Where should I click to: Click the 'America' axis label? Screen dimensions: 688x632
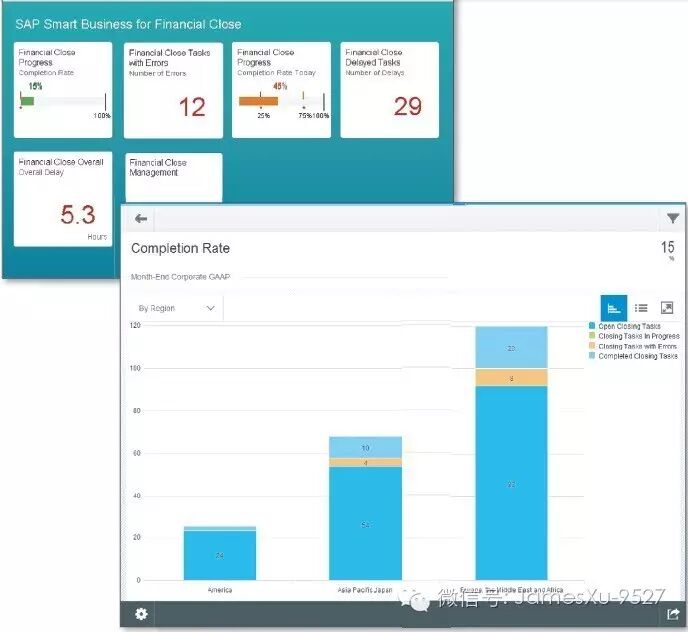220,590
